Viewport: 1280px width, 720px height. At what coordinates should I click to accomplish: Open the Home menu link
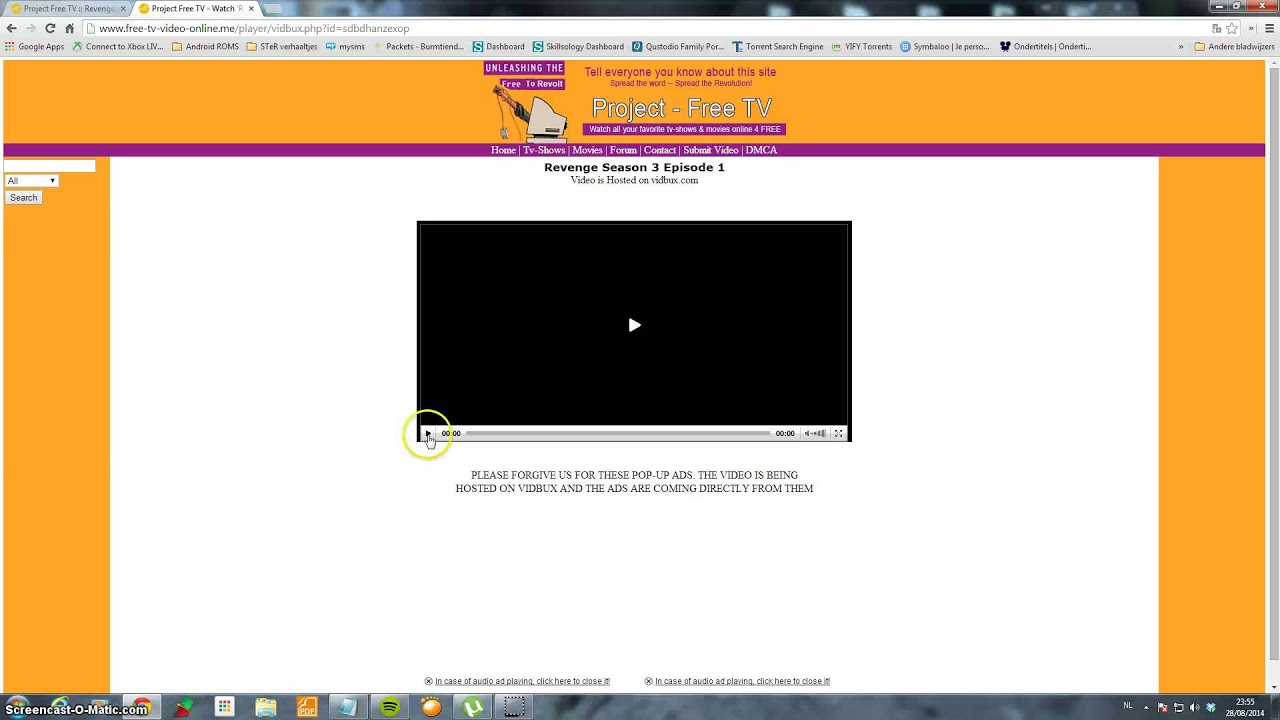point(503,150)
